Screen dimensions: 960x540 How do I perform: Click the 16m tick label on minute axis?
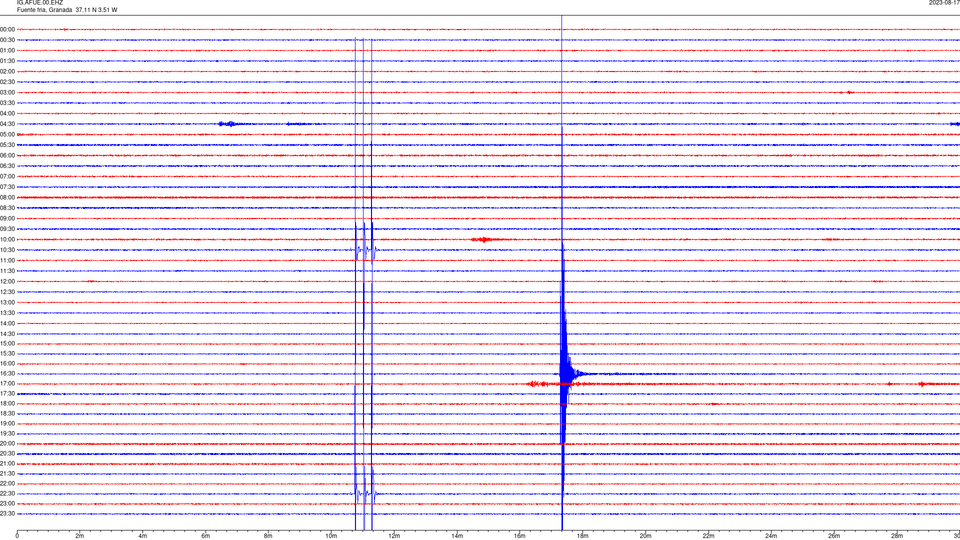click(520, 536)
